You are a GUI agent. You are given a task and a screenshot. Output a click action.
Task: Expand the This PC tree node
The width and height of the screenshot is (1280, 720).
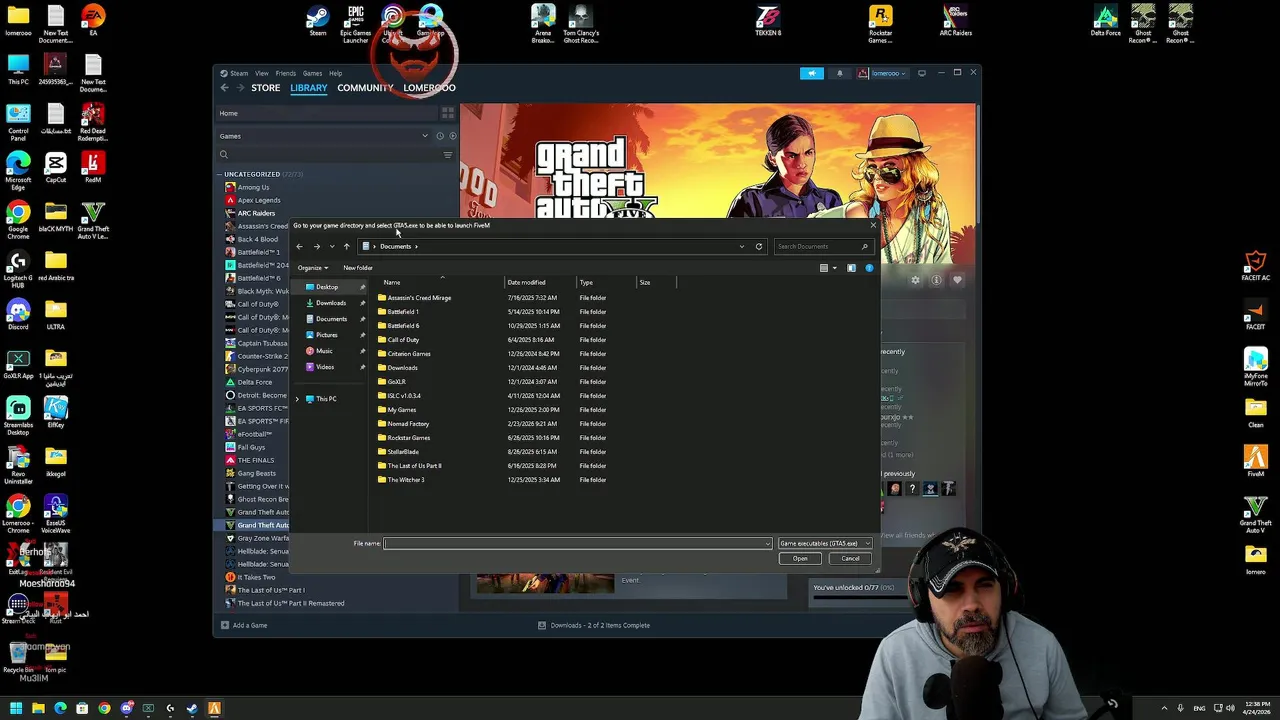pyautogui.click(x=297, y=399)
